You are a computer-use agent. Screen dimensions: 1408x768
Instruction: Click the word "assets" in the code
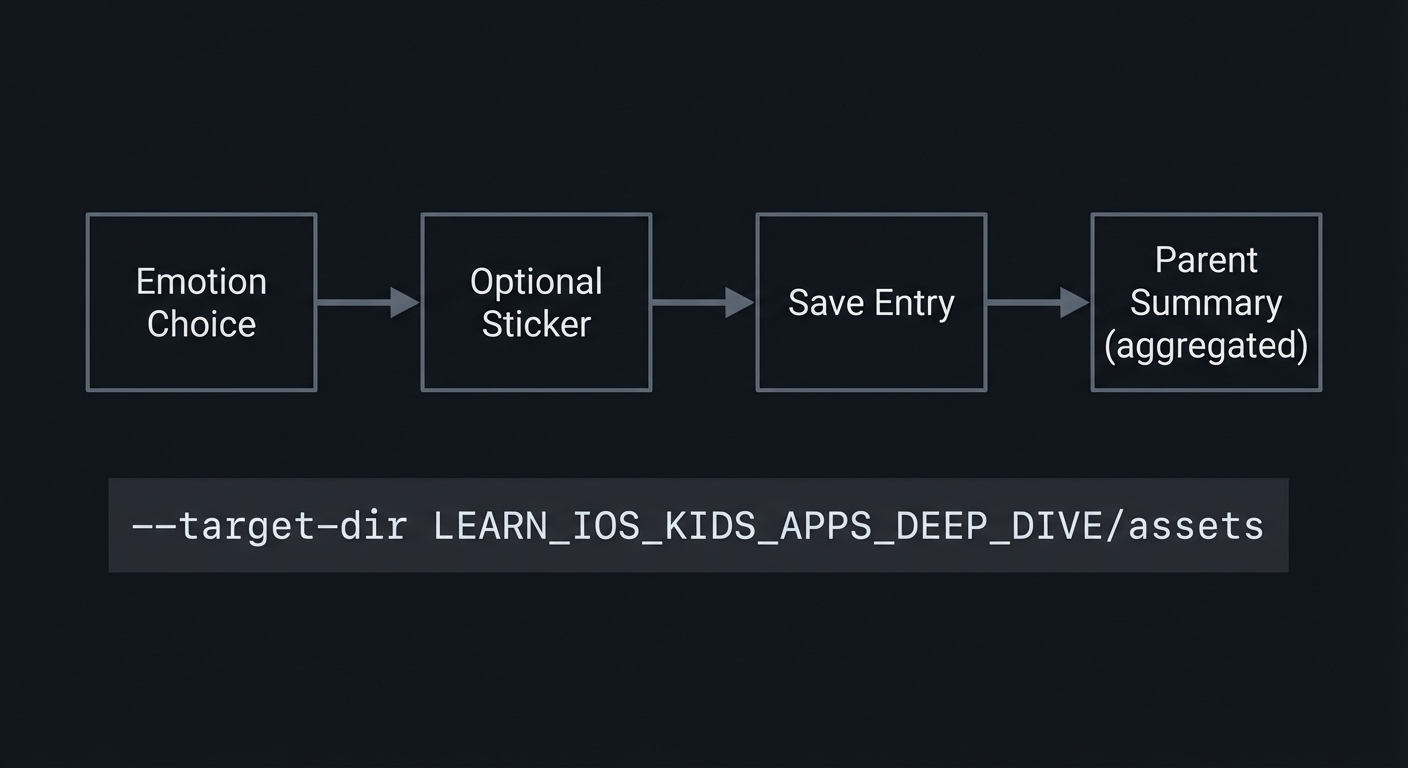point(1196,526)
